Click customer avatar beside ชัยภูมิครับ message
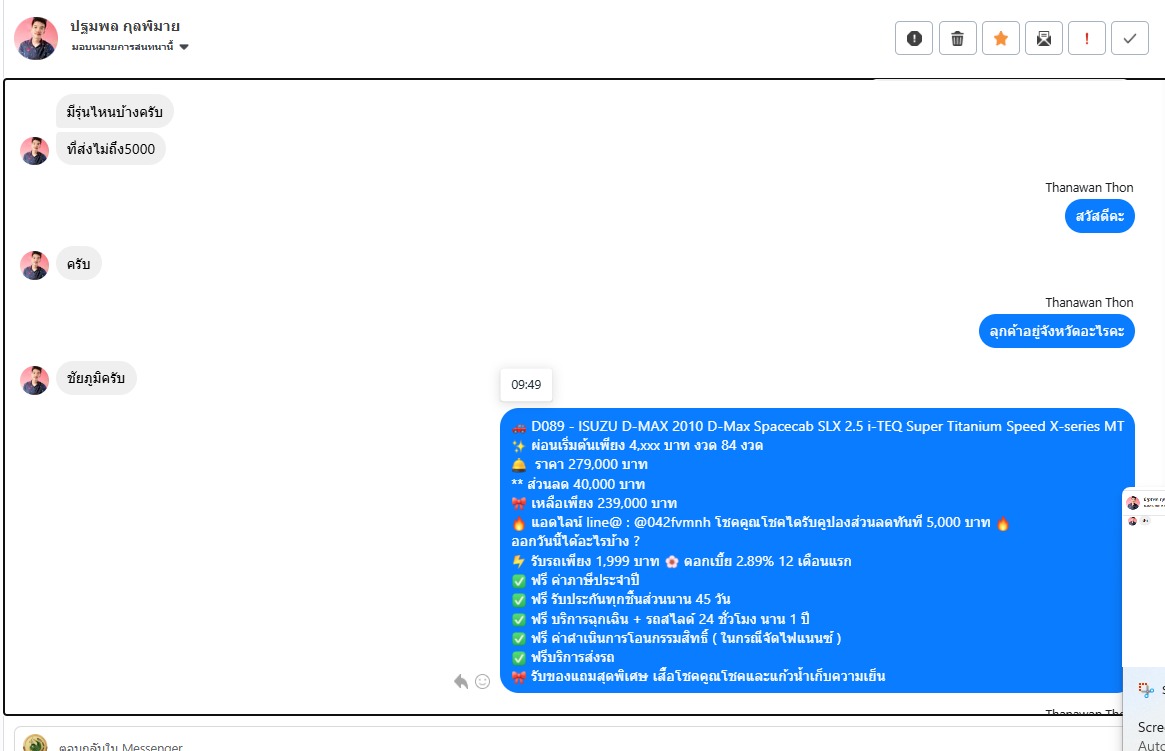The width and height of the screenshot is (1165, 751). point(34,380)
